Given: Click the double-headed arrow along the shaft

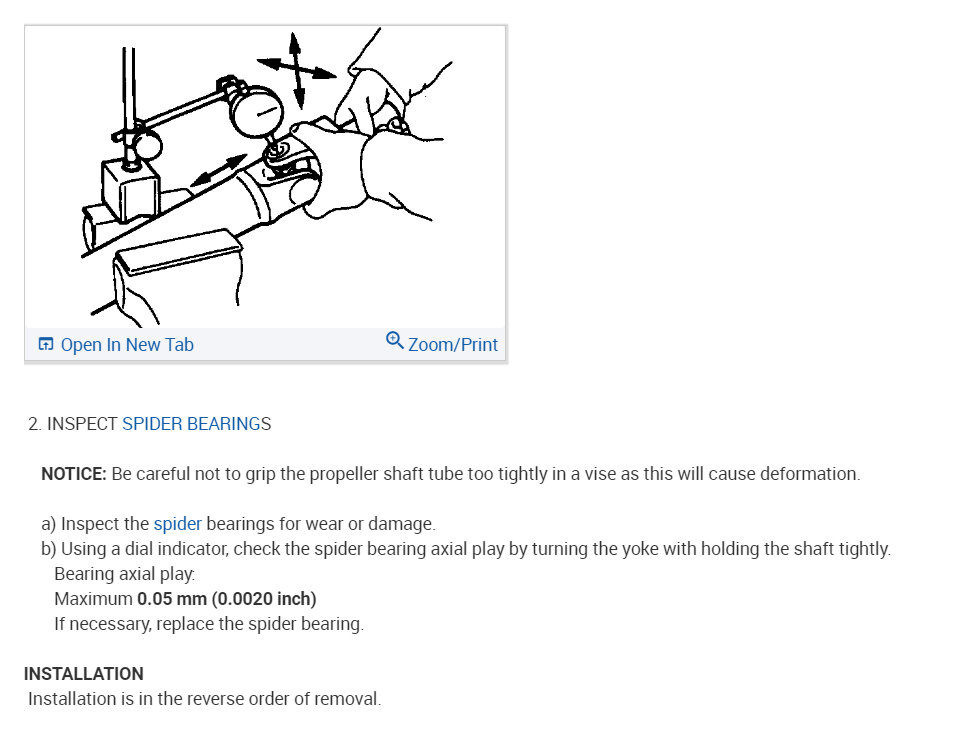Looking at the screenshot, I should (218, 170).
